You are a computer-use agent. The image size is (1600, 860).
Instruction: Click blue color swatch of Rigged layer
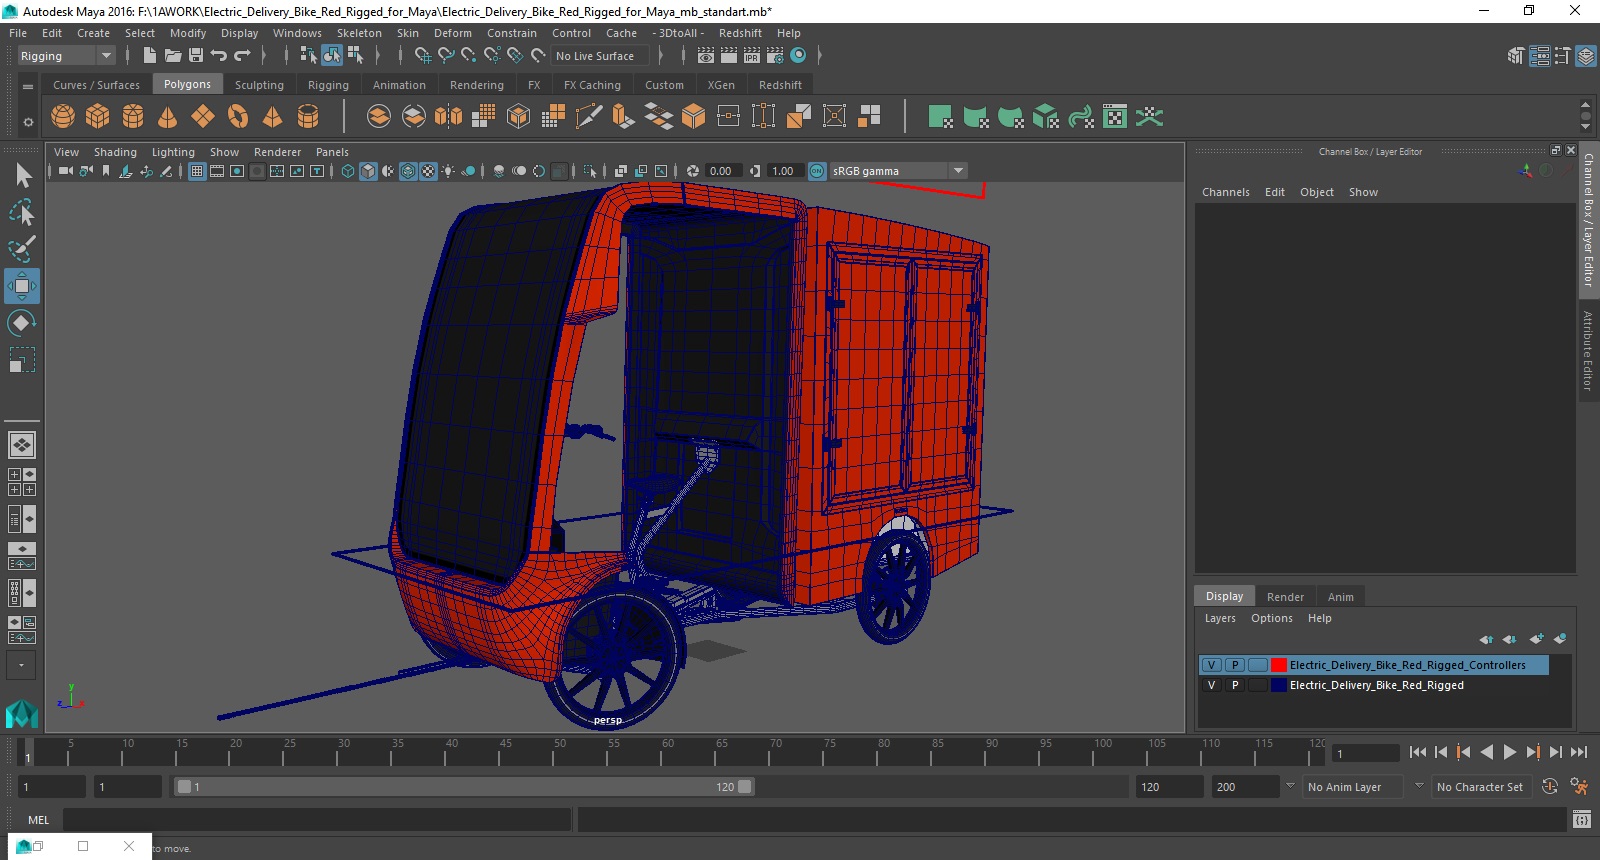click(1278, 685)
